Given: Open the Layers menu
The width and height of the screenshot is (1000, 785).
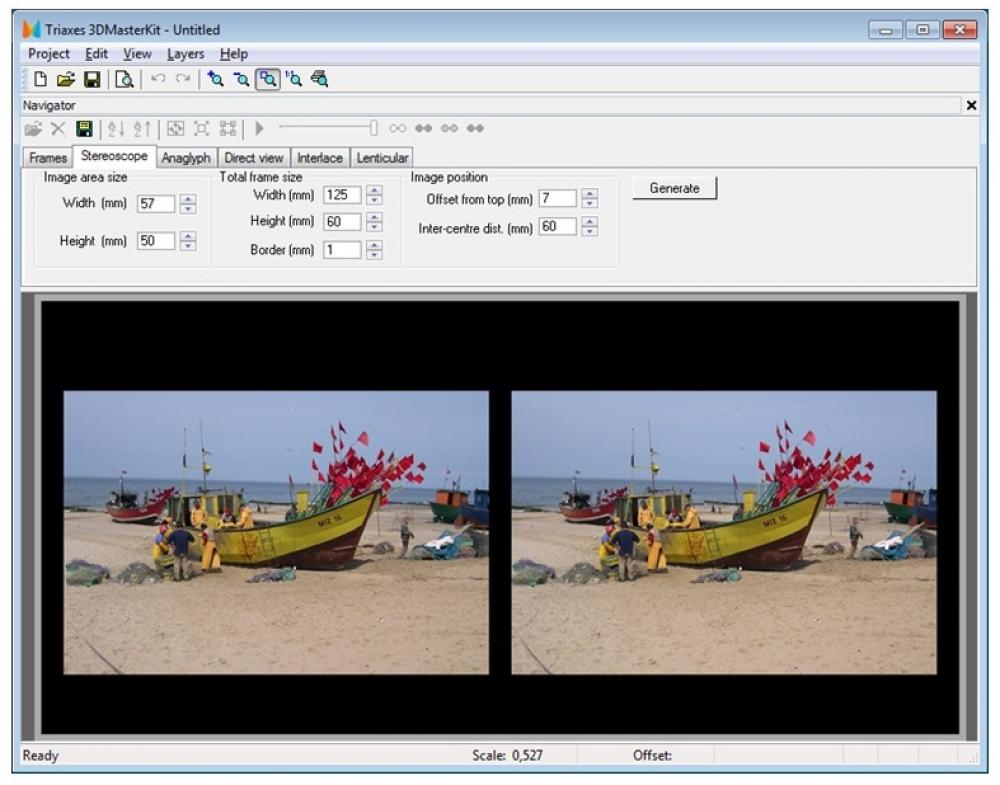Looking at the screenshot, I should coord(183,54).
